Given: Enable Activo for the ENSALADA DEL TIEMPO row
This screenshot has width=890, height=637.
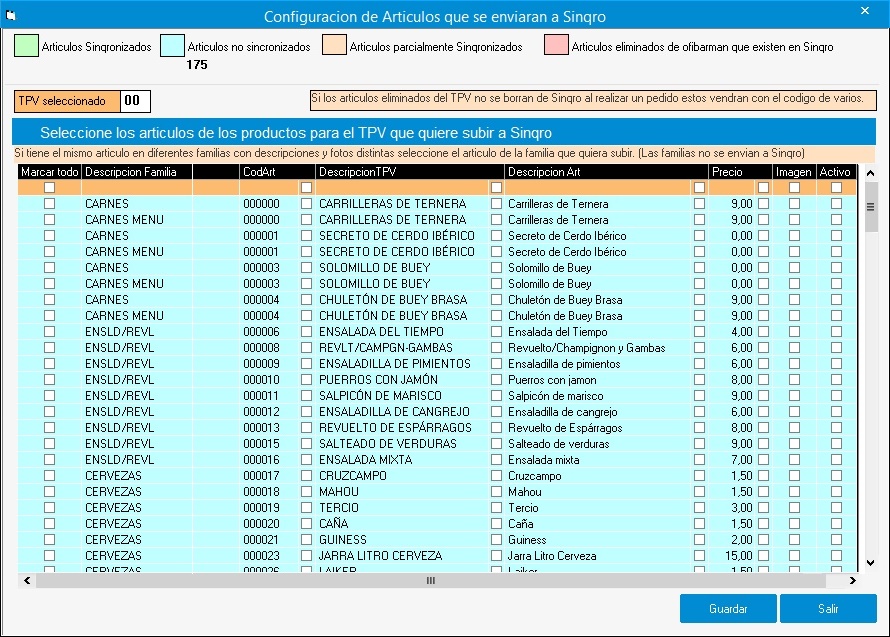Looking at the screenshot, I should pos(836,332).
